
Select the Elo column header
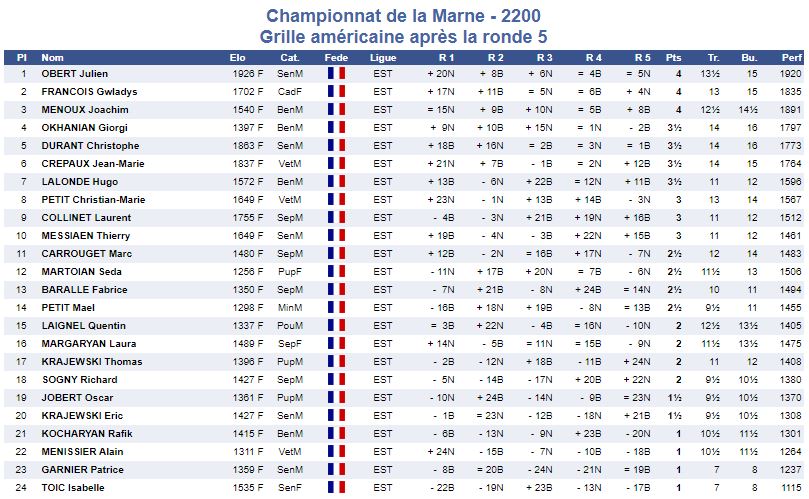click(x=237, y=58)
